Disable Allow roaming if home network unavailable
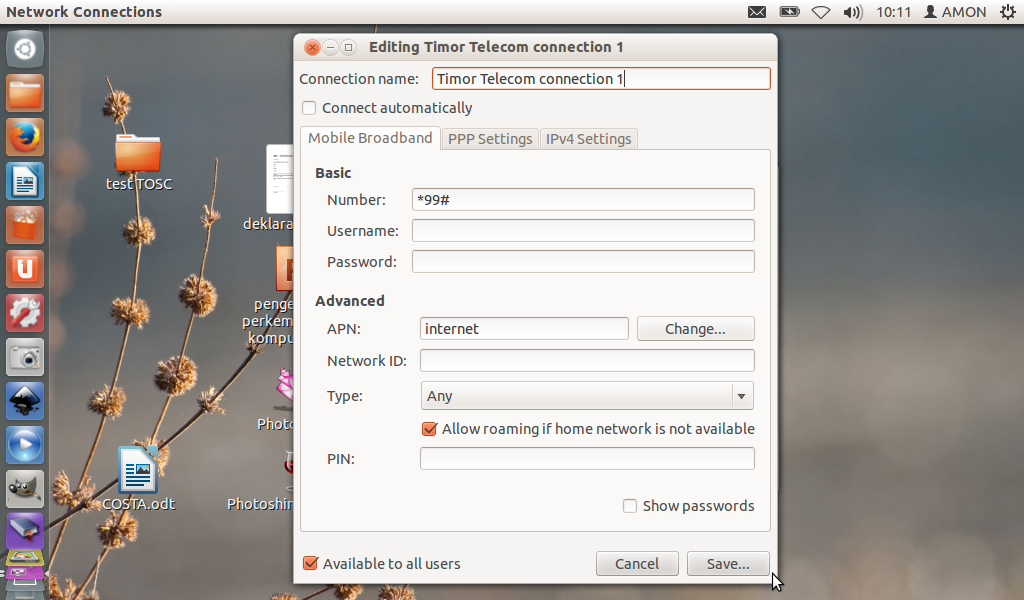This screenshot has height=600, width=1024. pos(430,428)
